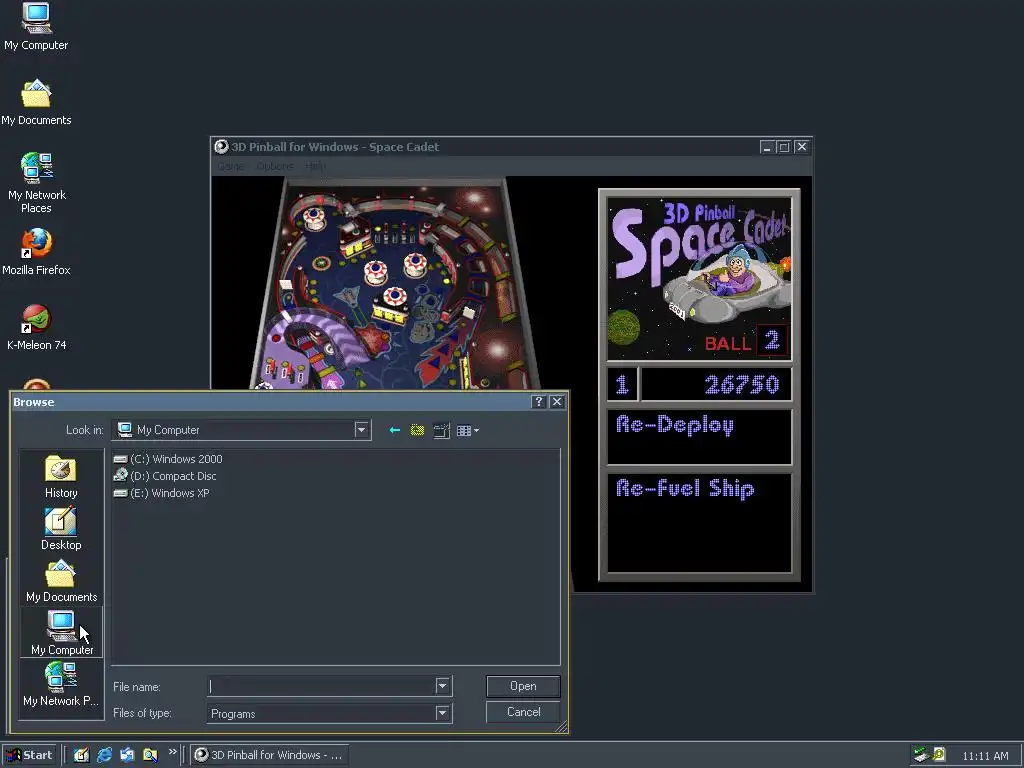
Task: Close the Browse dialog
Action: pyautogui.click(x=556, y=402)
